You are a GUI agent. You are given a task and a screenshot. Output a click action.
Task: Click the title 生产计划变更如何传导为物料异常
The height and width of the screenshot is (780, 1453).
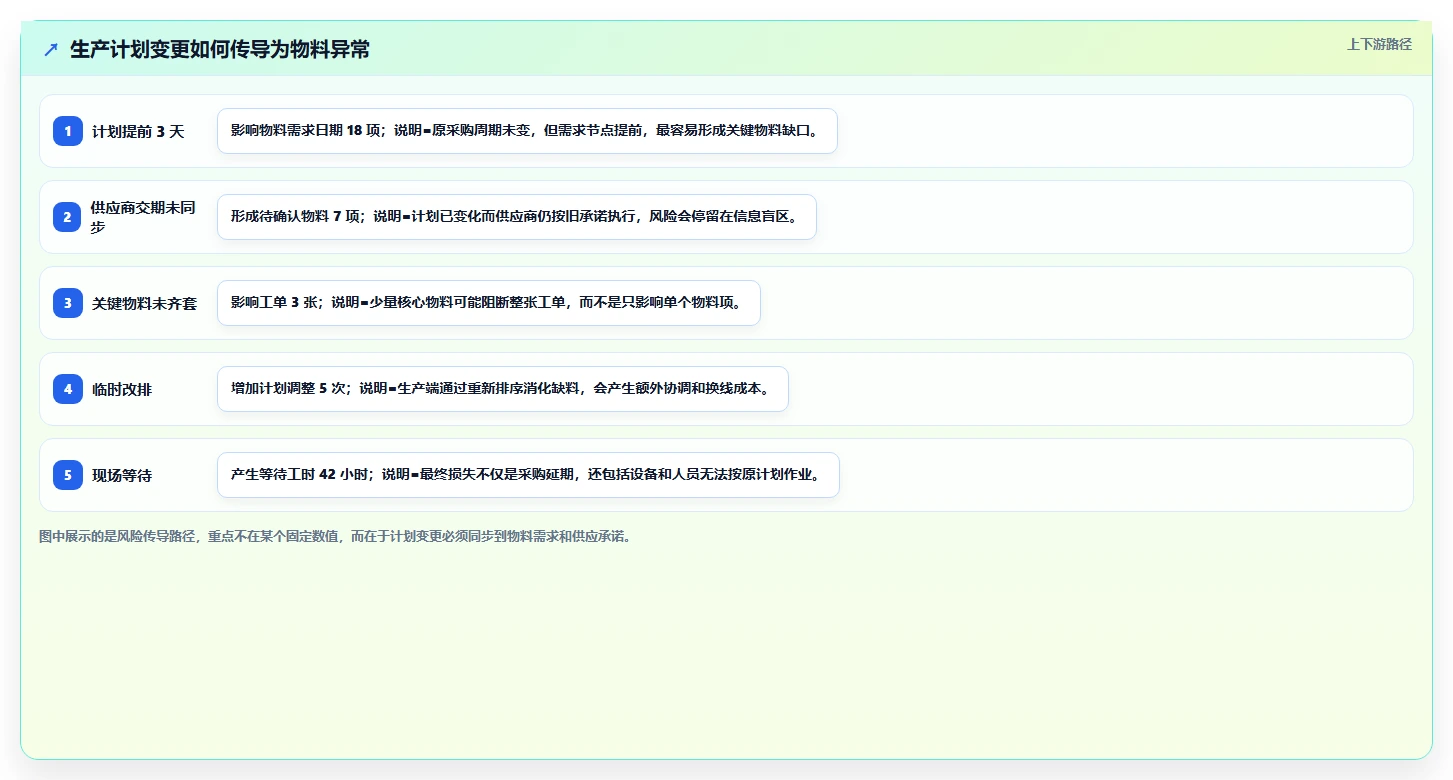tap(220, 49)
